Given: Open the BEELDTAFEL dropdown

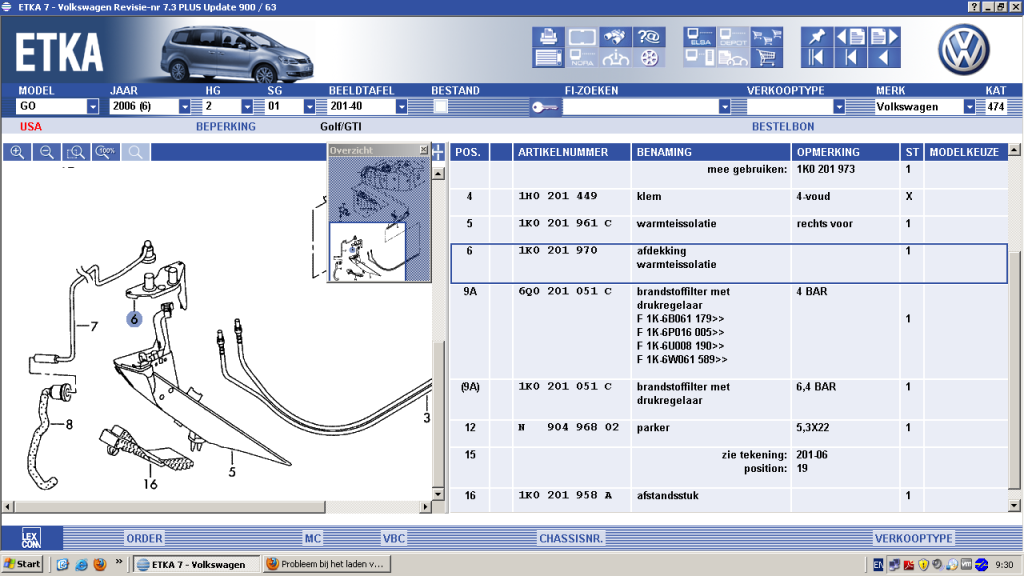Looking at the screenshot, I should coord(402,106).
